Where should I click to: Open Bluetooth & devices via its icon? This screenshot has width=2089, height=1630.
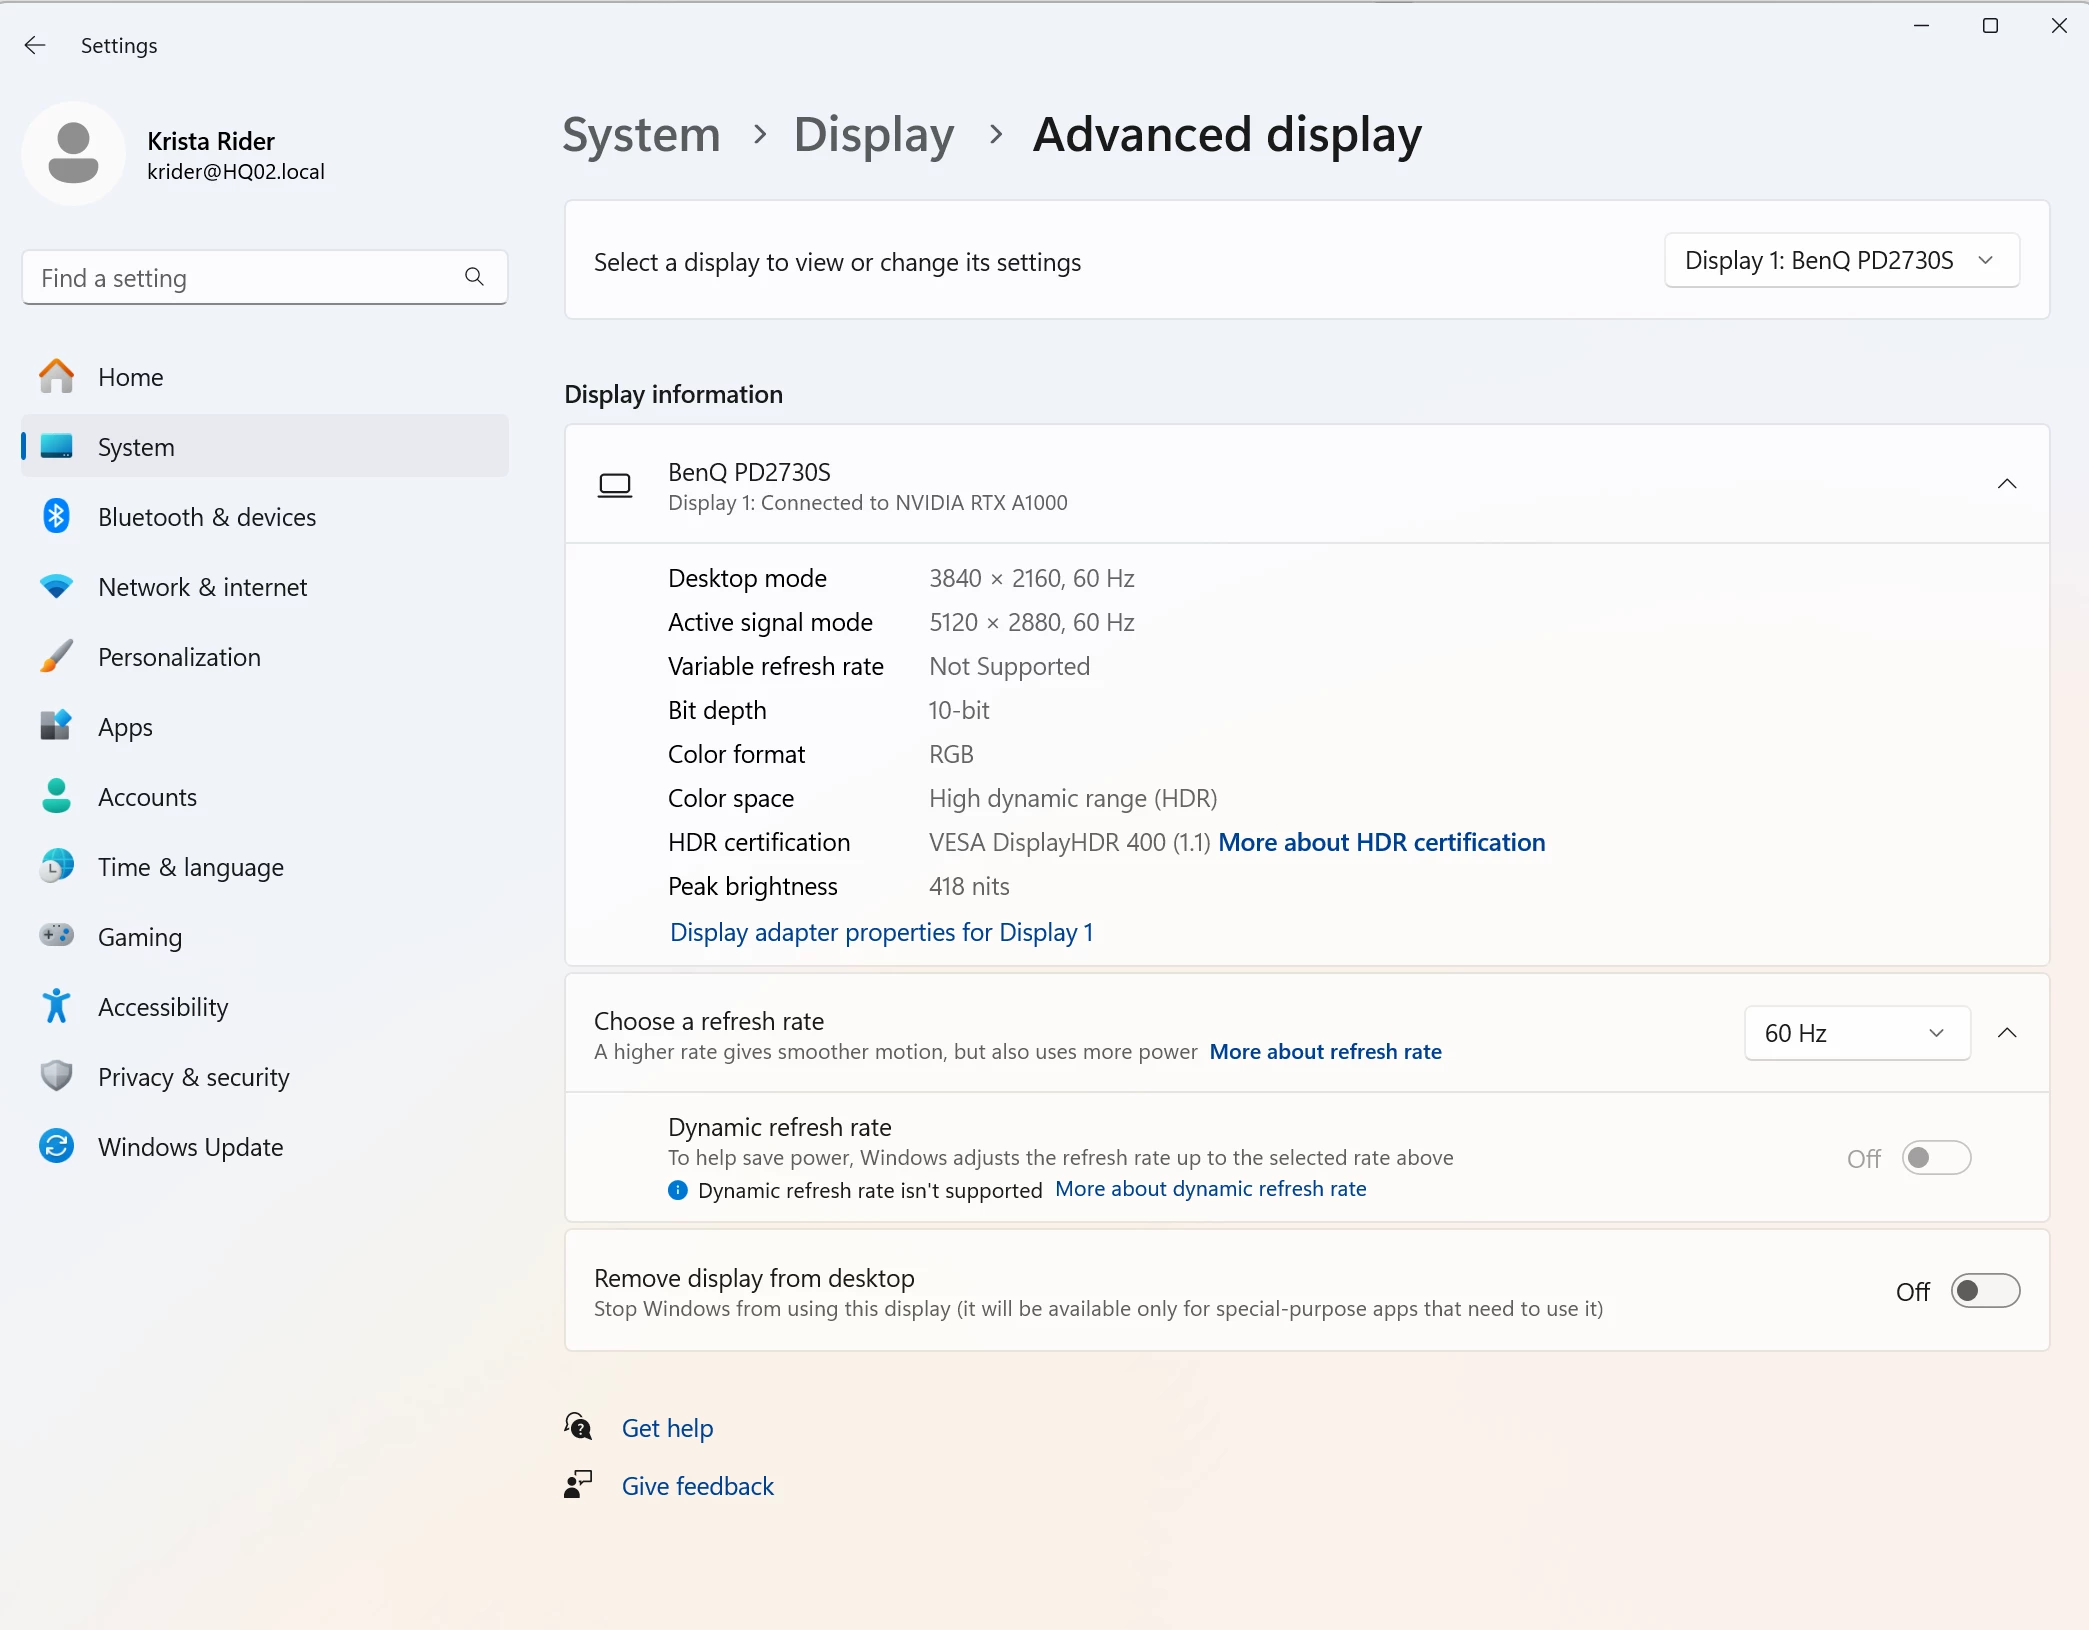click(x=56, y=517)
